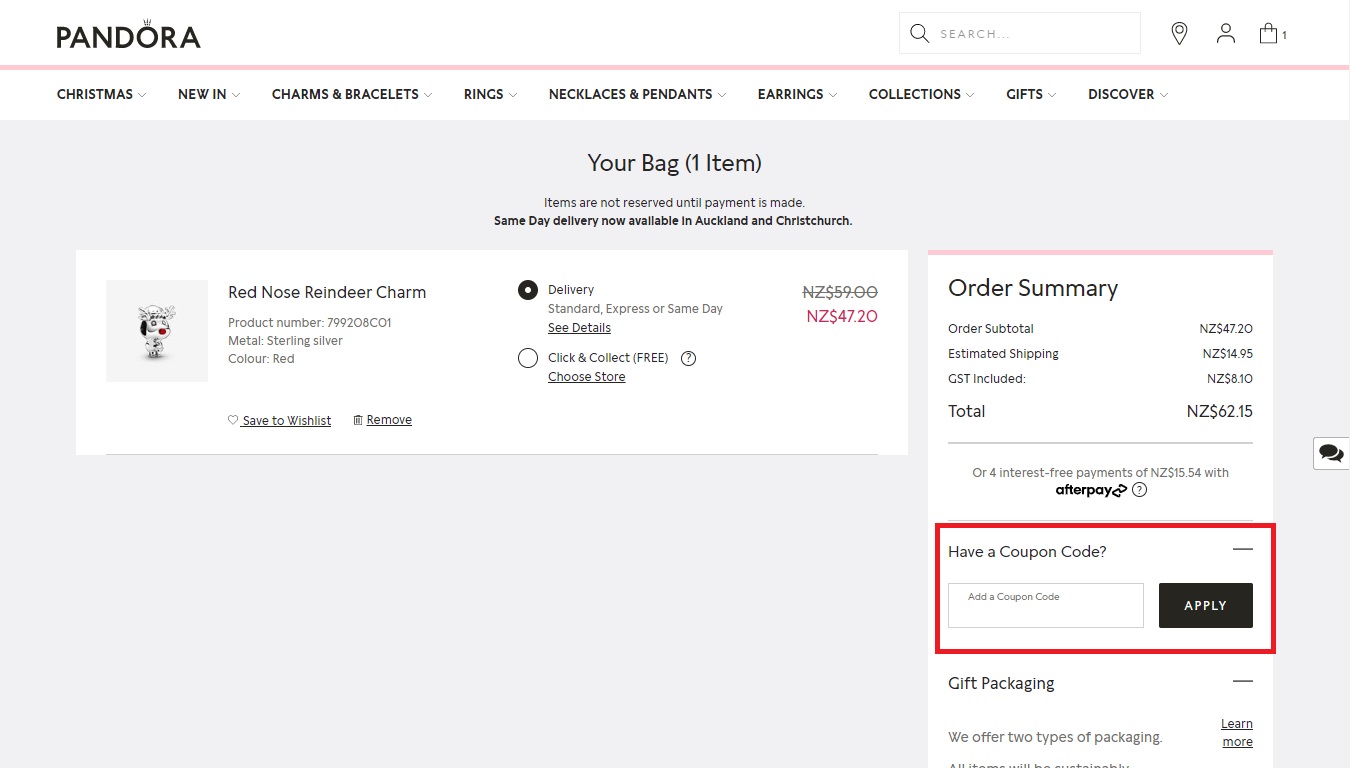Screen dimensions: 1350x768
Task: Remove the Red Nose Reindeer Charm
Action: coord(382,420)
